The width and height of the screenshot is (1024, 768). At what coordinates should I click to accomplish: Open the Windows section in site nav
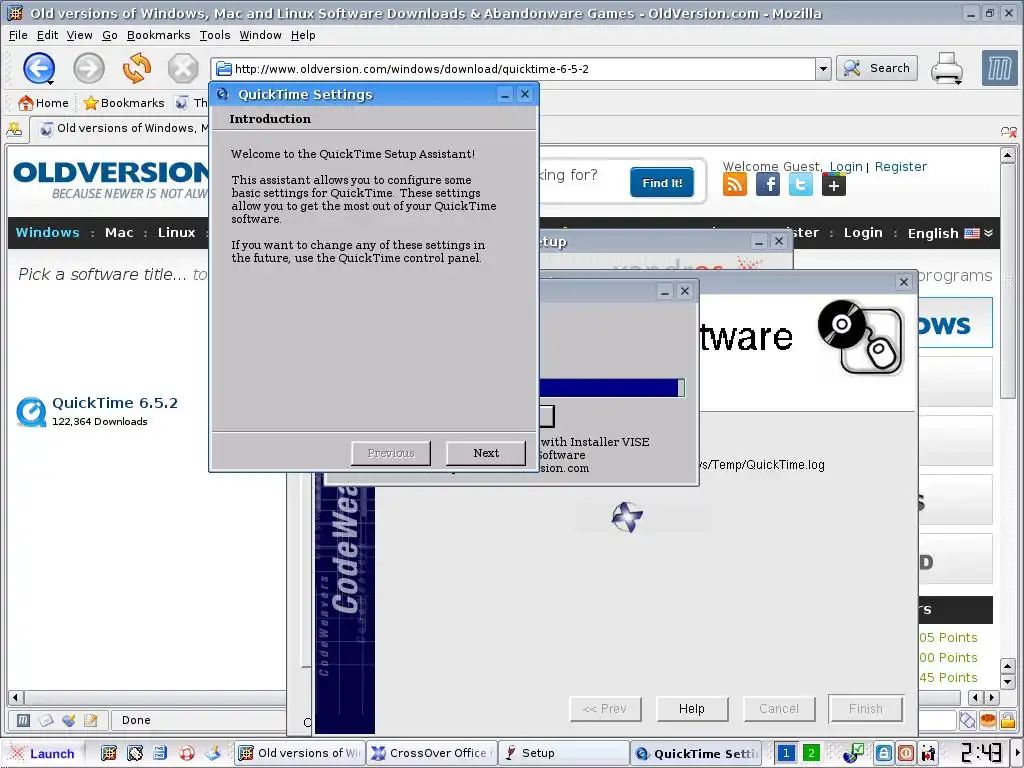tap(48, 232)
